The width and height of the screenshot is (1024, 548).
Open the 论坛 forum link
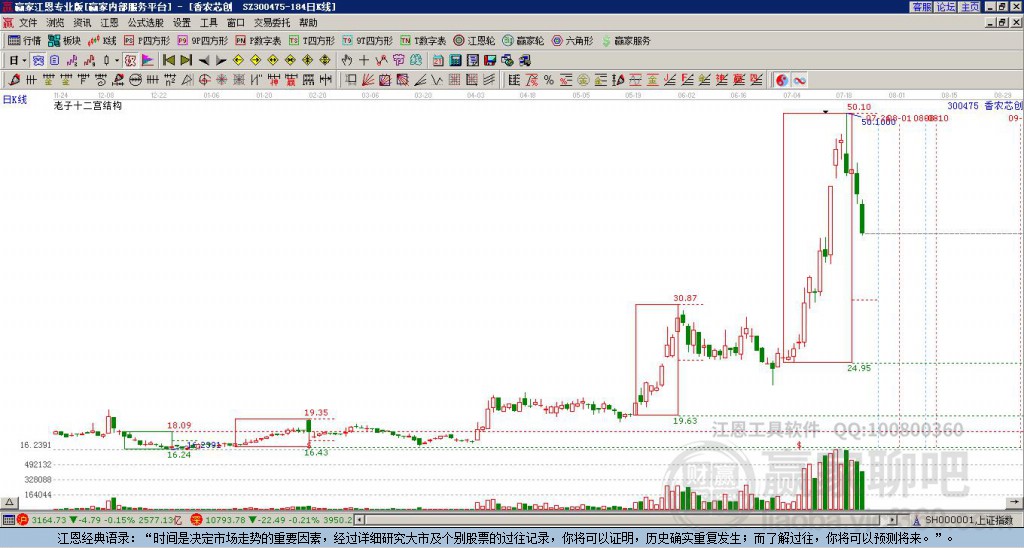coord(945,7)
